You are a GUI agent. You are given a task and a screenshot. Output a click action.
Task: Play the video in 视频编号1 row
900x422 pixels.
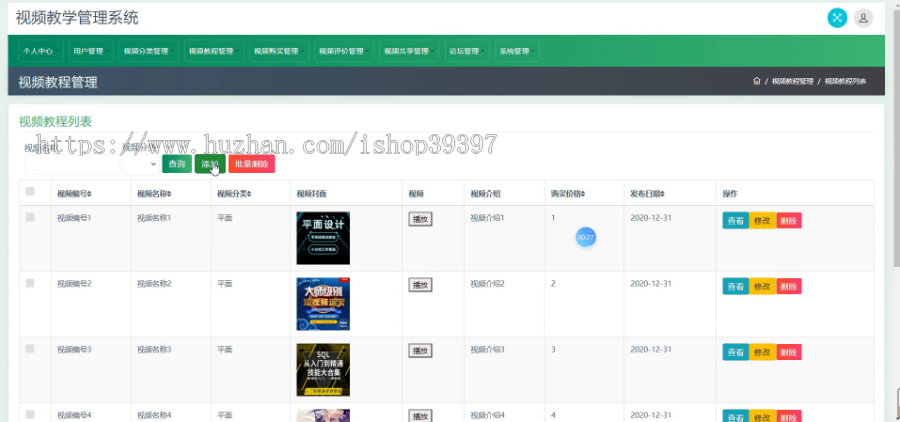point(420,219)
